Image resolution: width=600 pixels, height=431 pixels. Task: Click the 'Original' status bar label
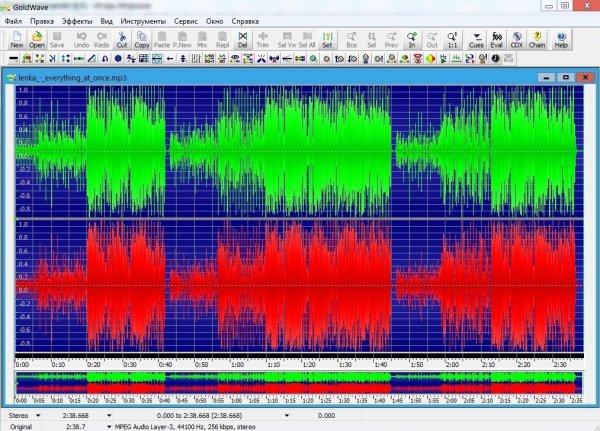pyautogui.click(x=21, y=426)
